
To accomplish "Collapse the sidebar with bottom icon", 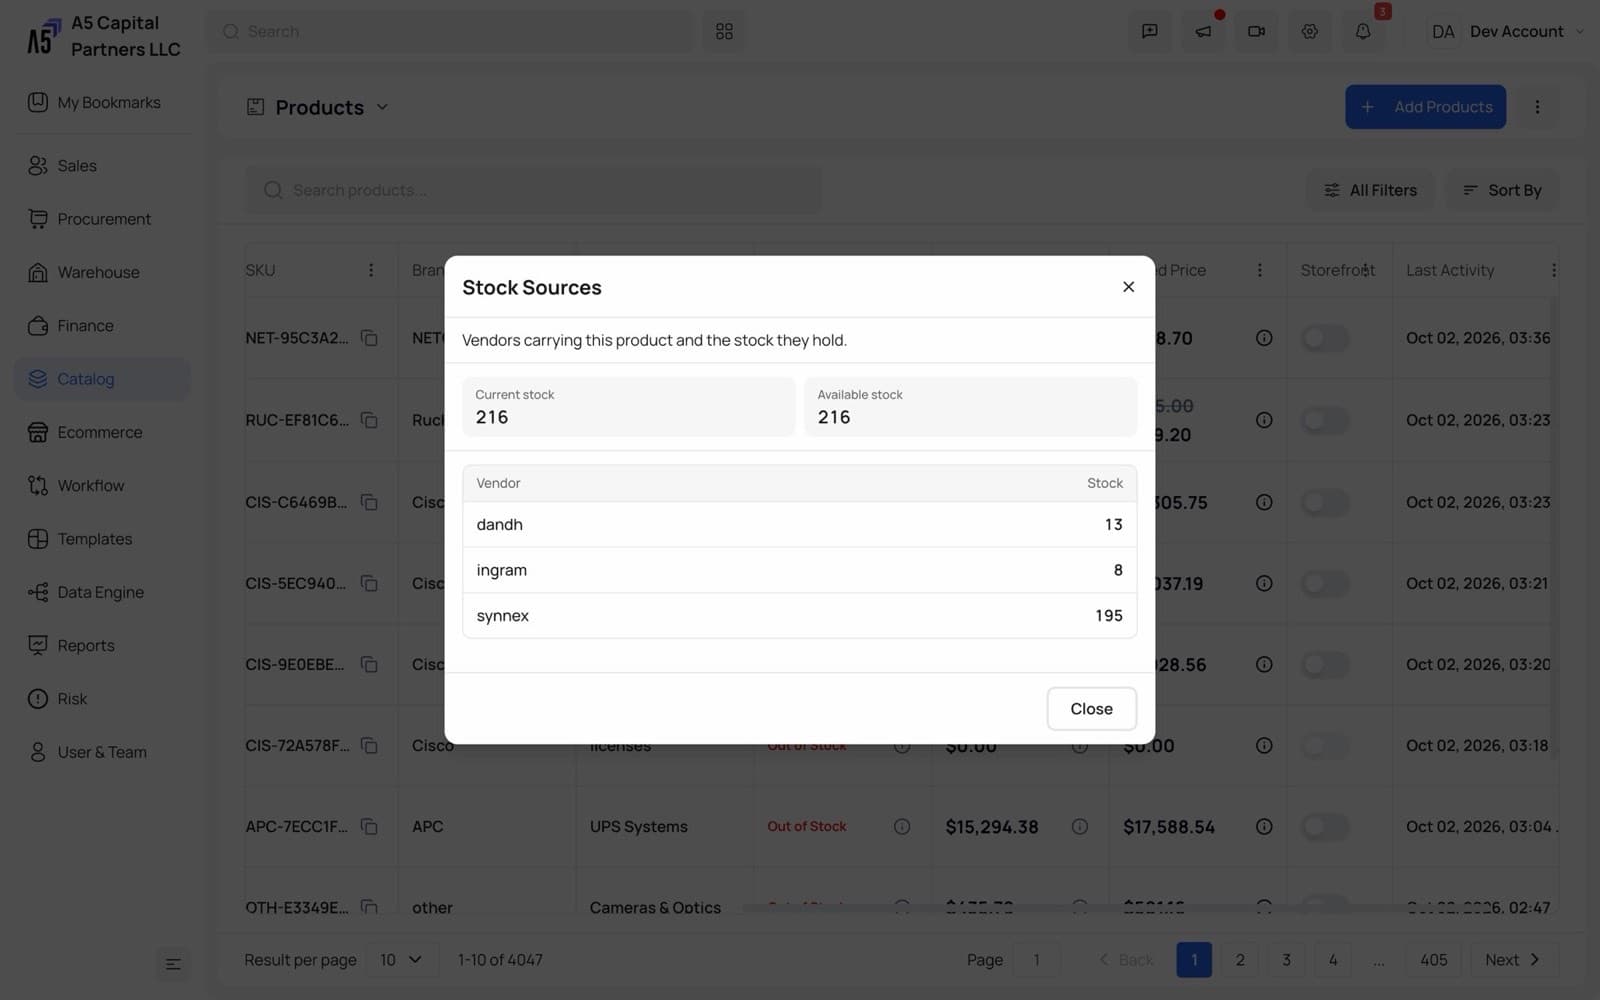I will pyautogui.click(x=173, y=963).
